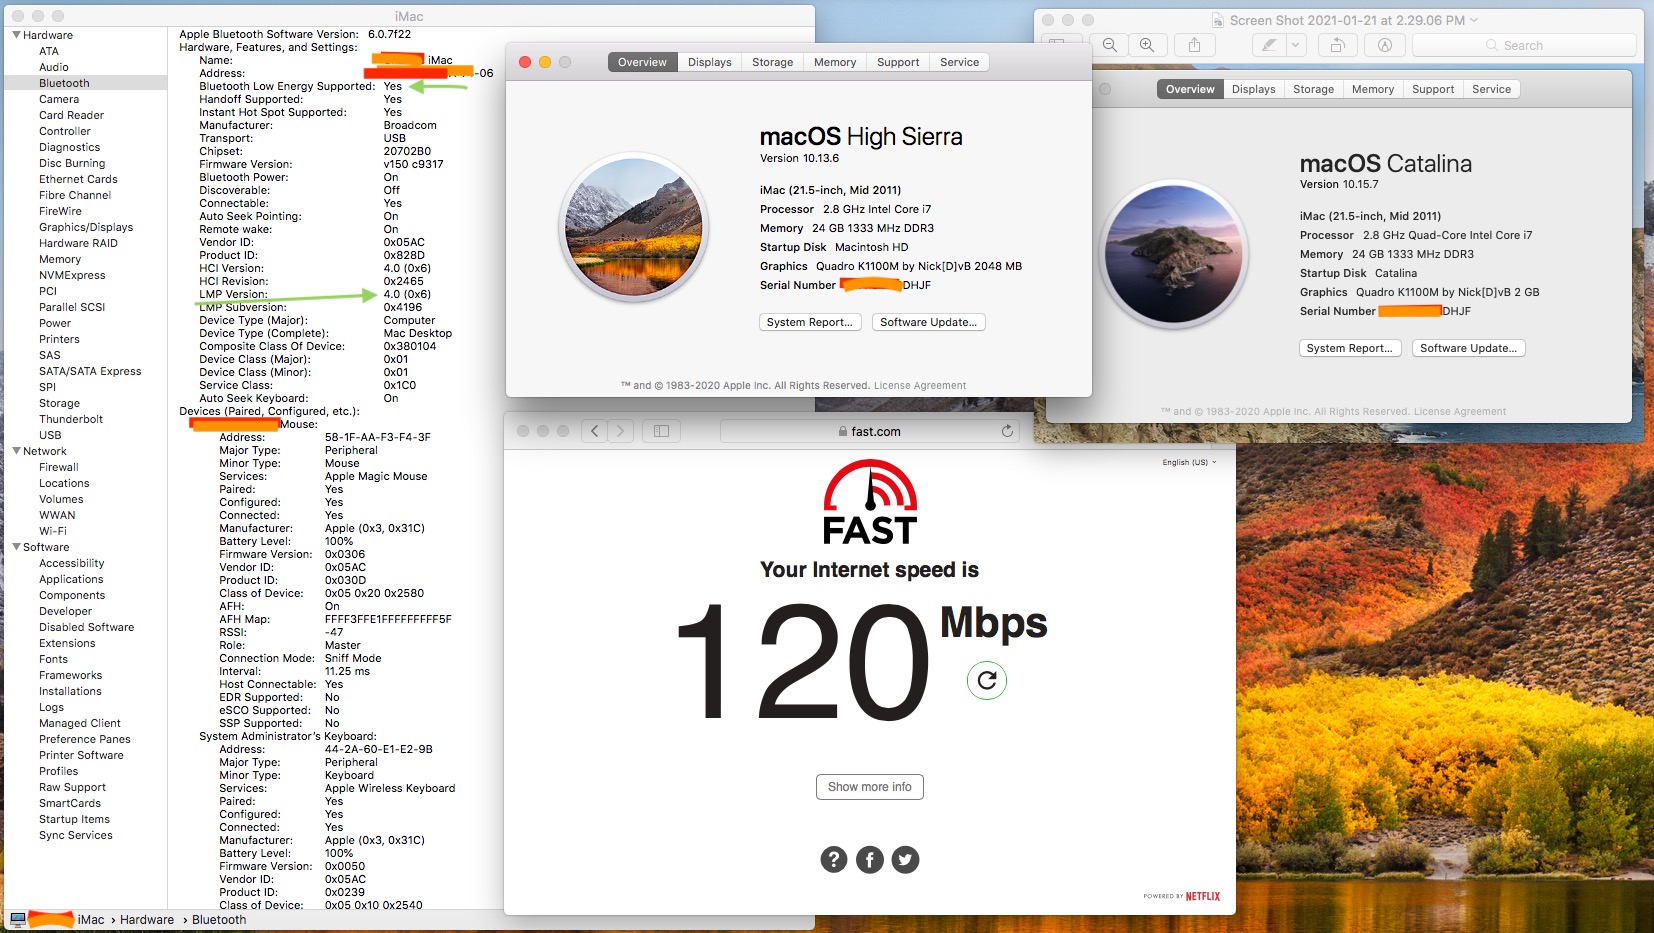1654x933 pixels.
Task: Go back in the Safari window
Action: pyautogui.click(x=595, y=431)
